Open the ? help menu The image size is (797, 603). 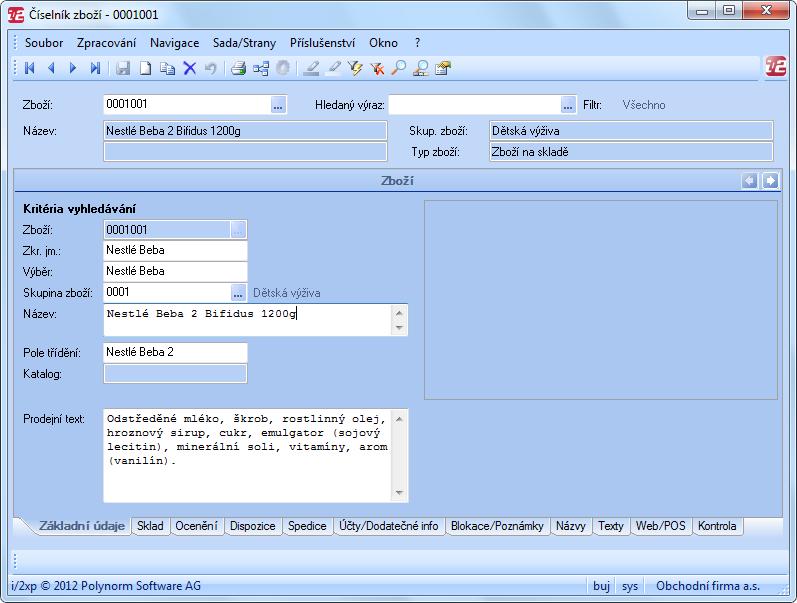point(417,43)
